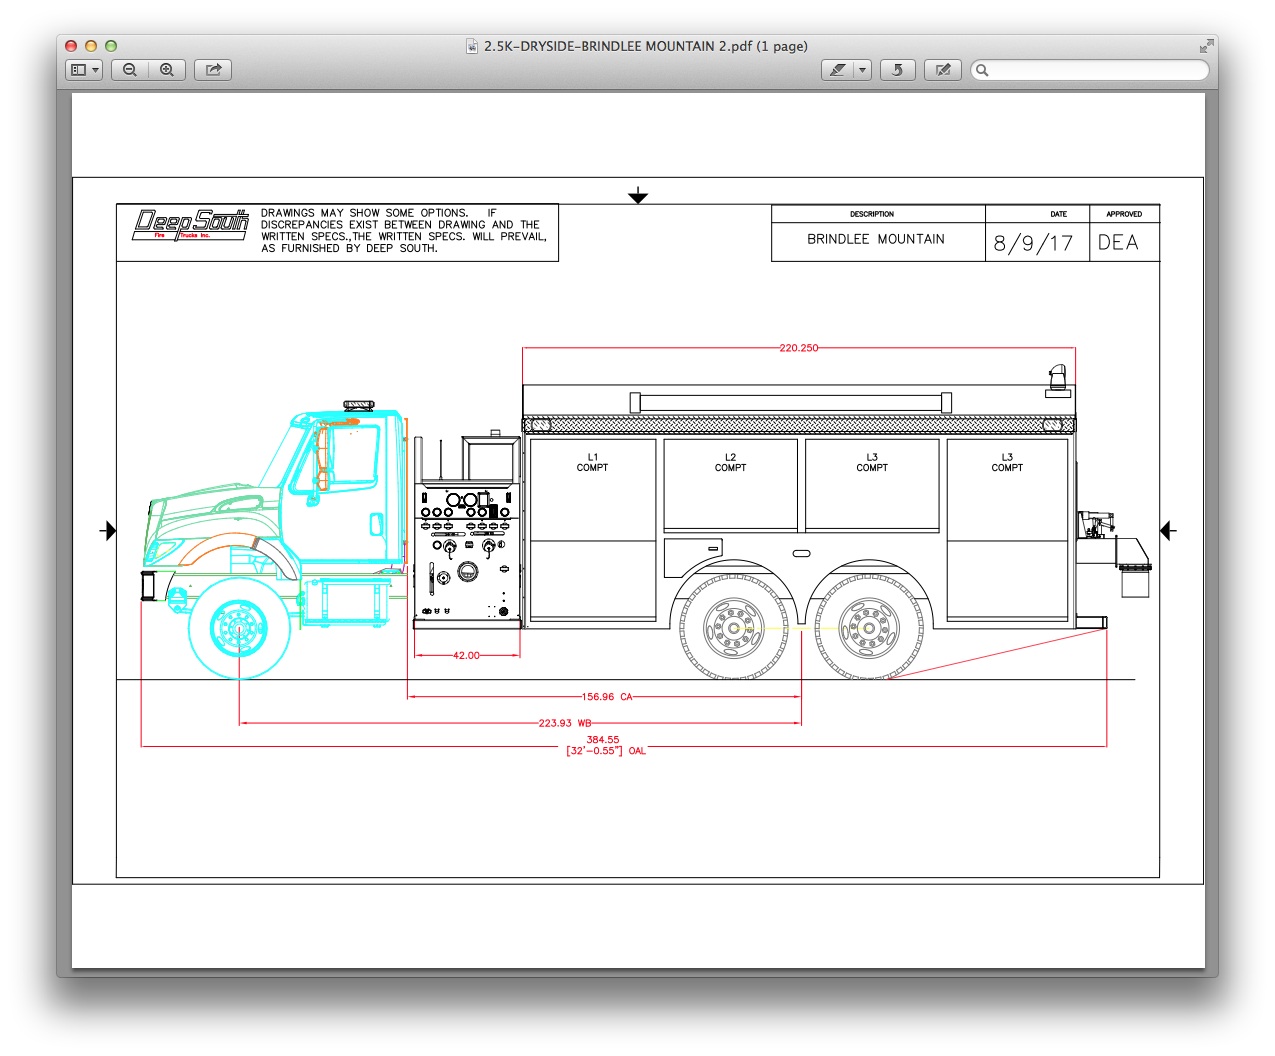Click the Deep South logo in drawing
Screen dimensions: 1275x1056
point(190,225)
